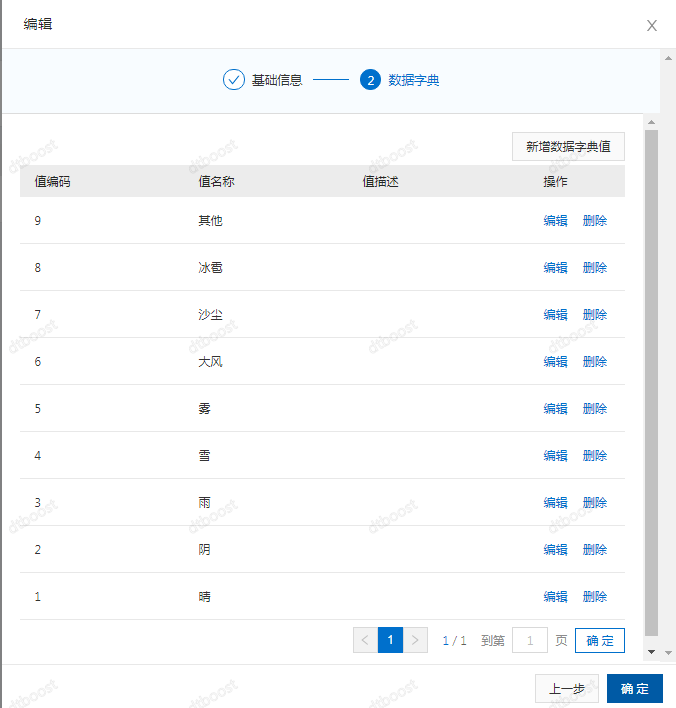The width and height of the screenshot is (676, 708).
Task: Edit the 冰雹 dictionary value
Action: coord(555,268)
